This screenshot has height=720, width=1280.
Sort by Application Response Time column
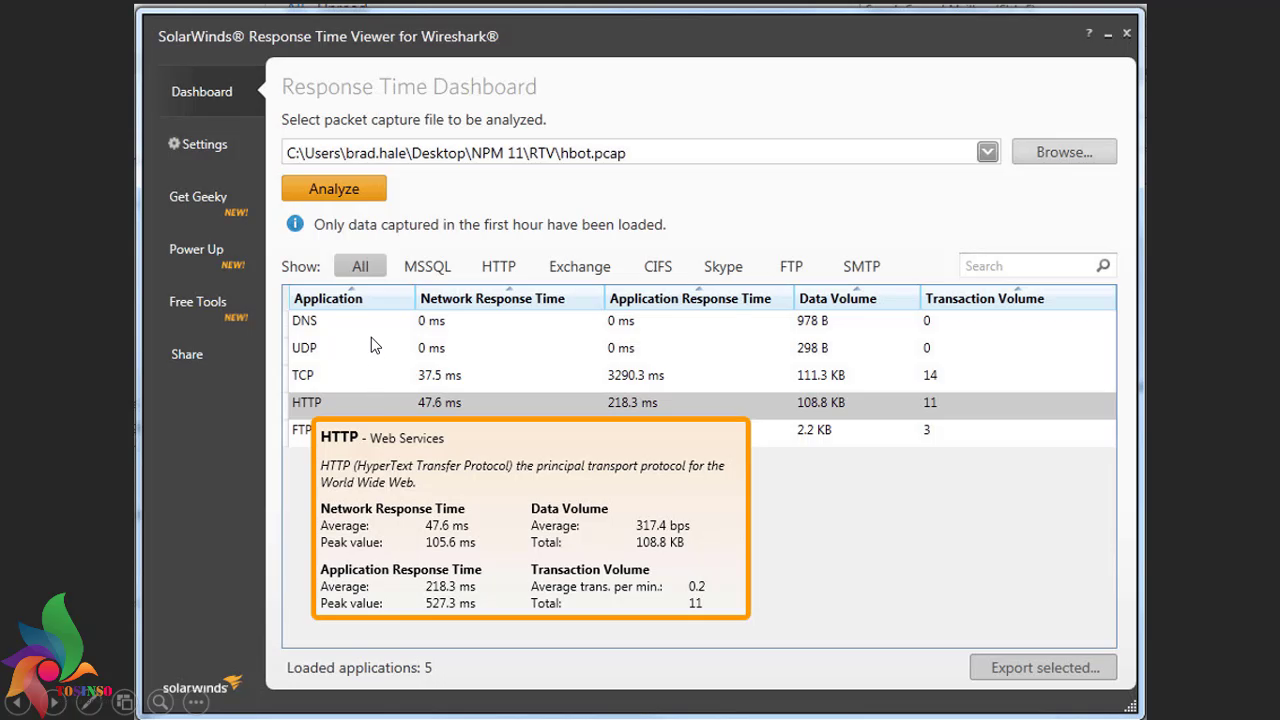pyautogui.click(x=699, y=298)
